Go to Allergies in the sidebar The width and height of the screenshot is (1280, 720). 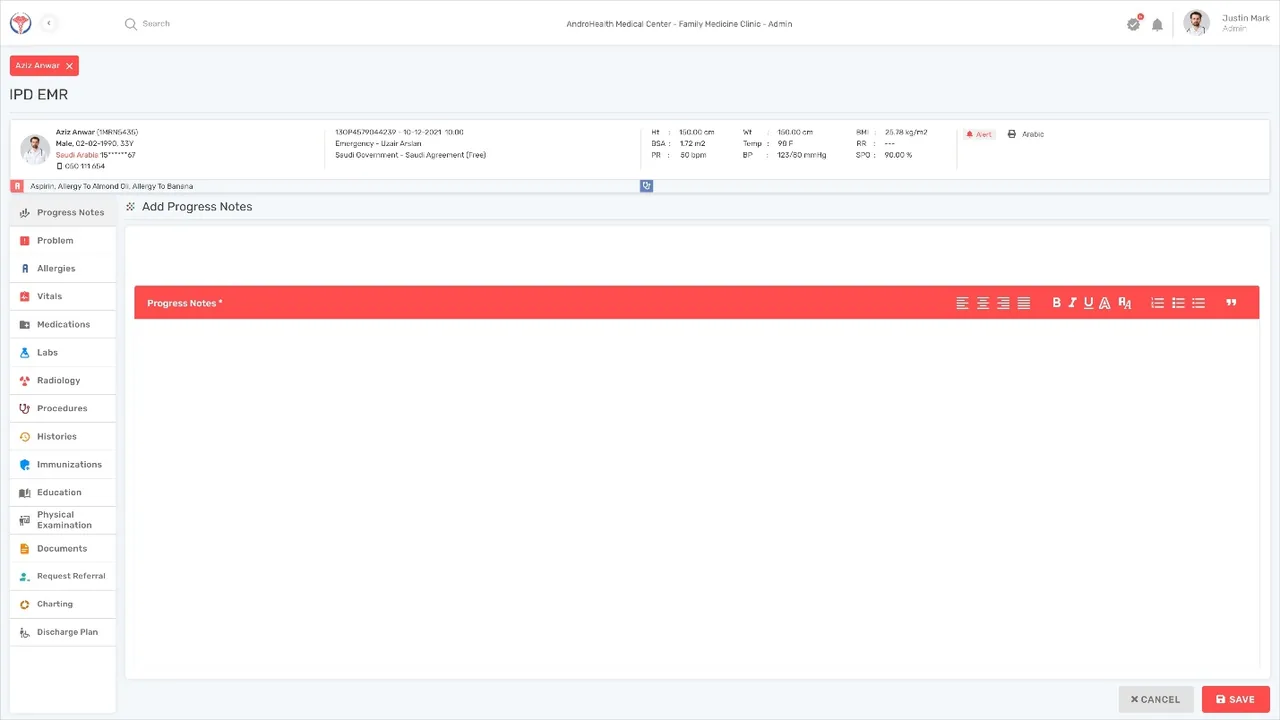[x=62, y=268]
